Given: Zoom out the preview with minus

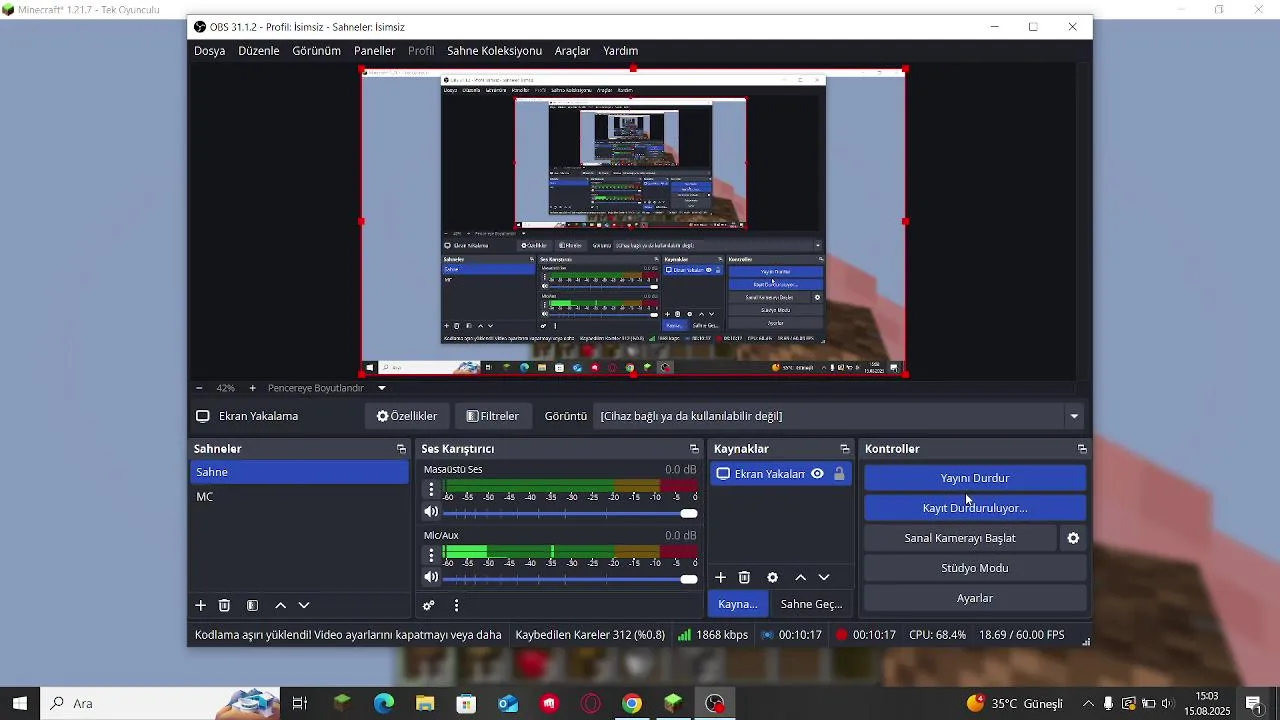Looking at the screenshot, I should (199, 388).
